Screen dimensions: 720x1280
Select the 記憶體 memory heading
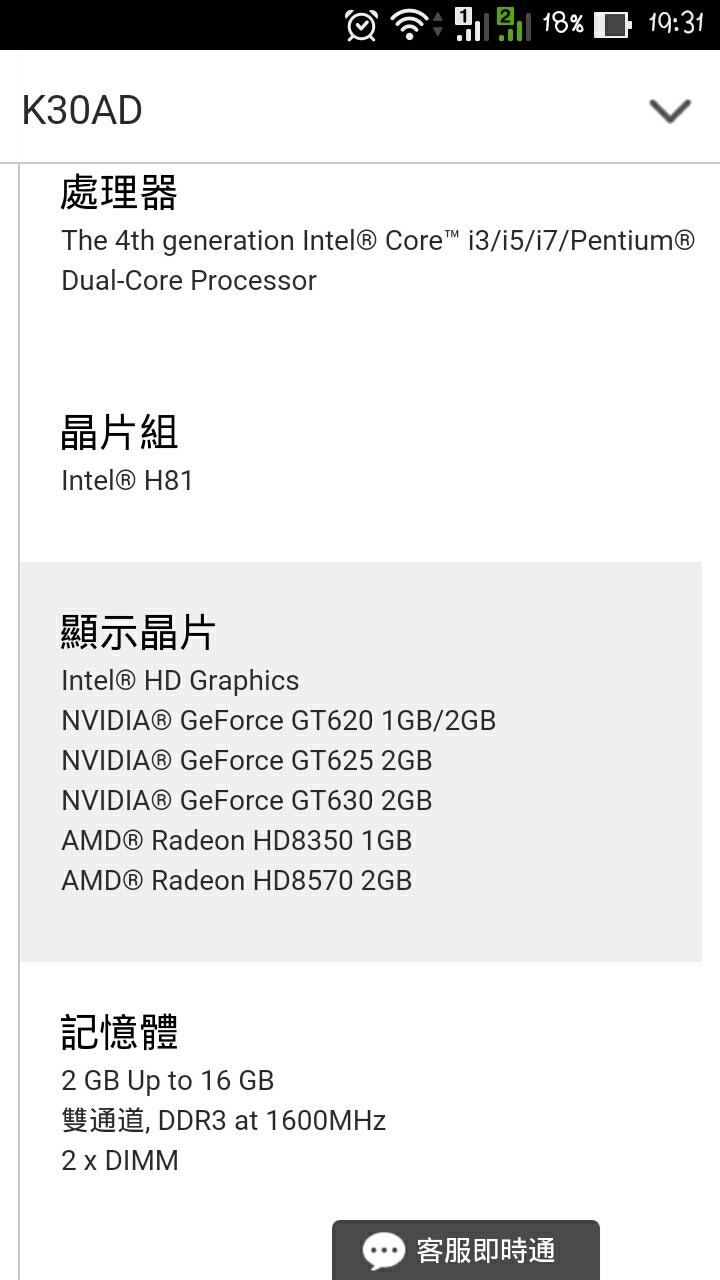pyautogui.click(x=119, y=1032)
